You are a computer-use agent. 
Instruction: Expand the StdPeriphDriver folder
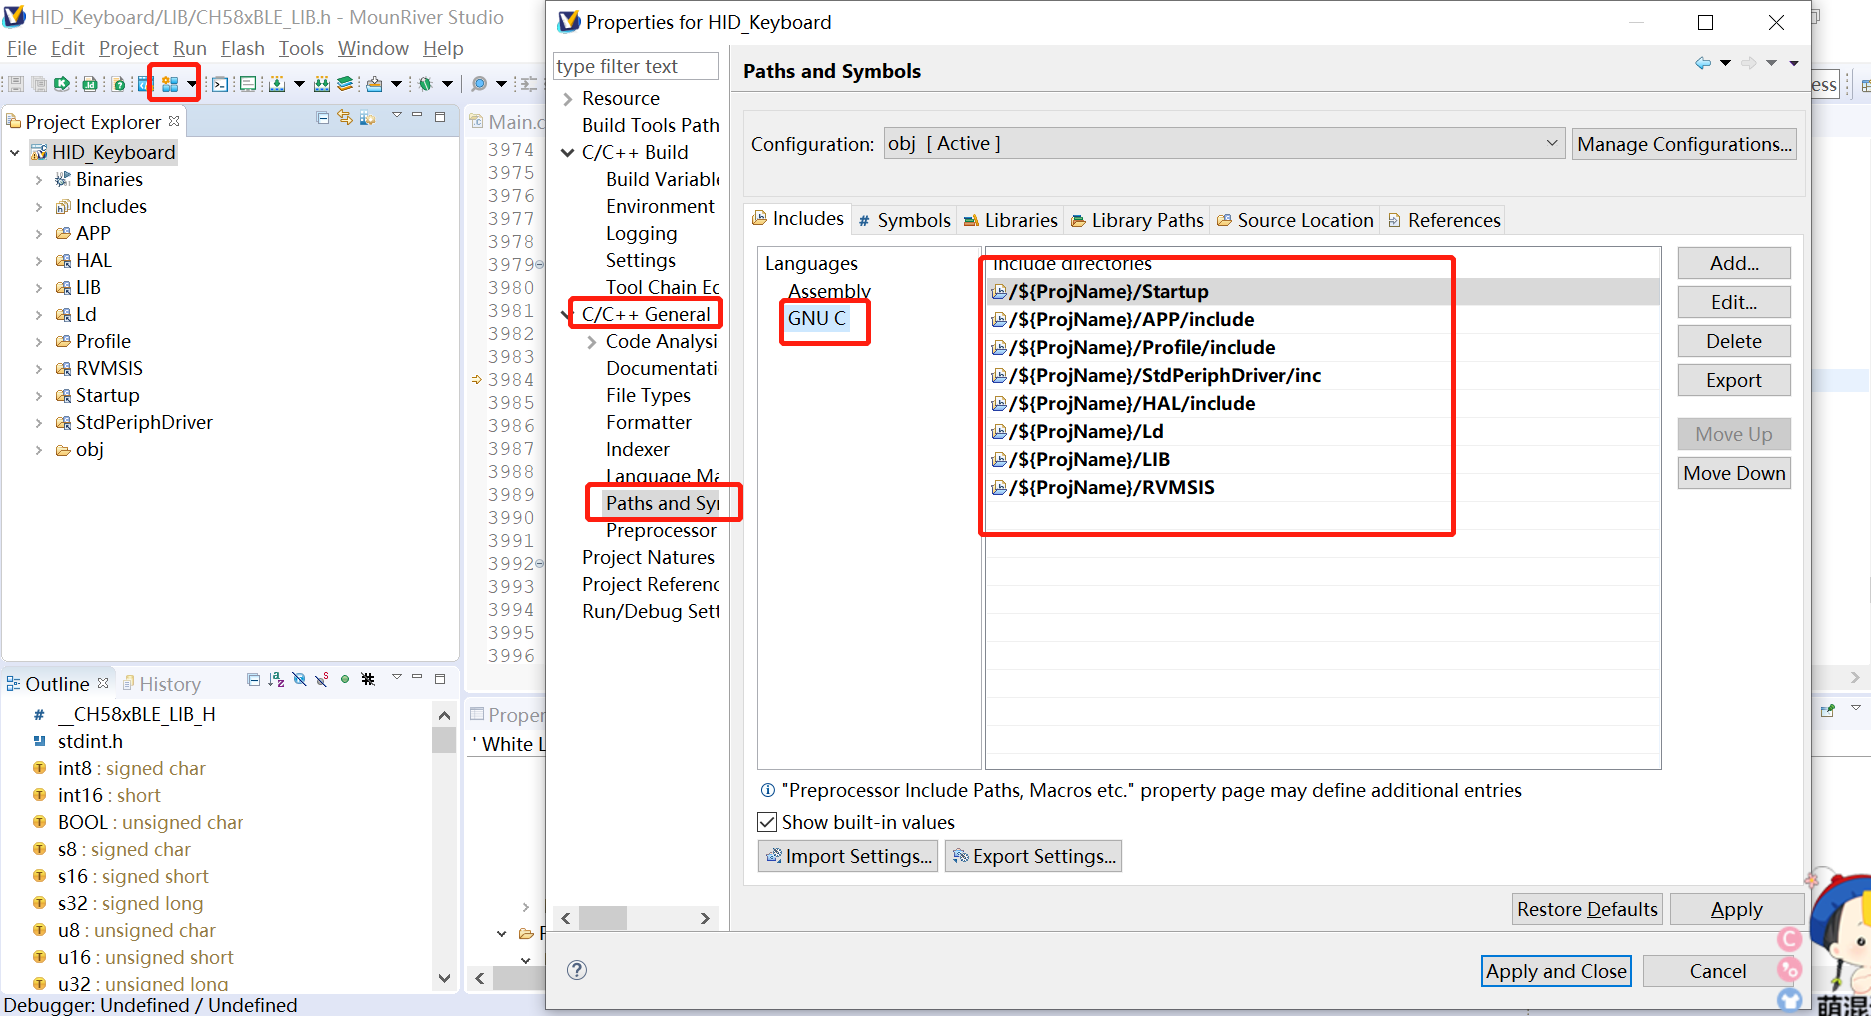coord(39,423)
